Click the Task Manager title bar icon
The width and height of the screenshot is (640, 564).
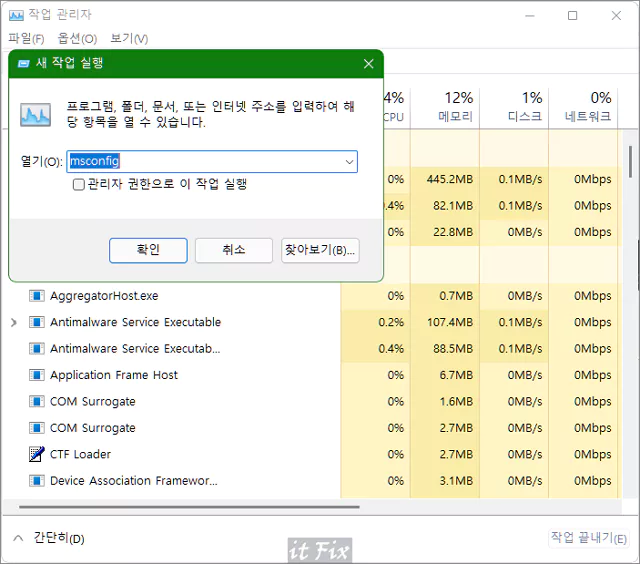pyautogui.click(x=16, y=16)
